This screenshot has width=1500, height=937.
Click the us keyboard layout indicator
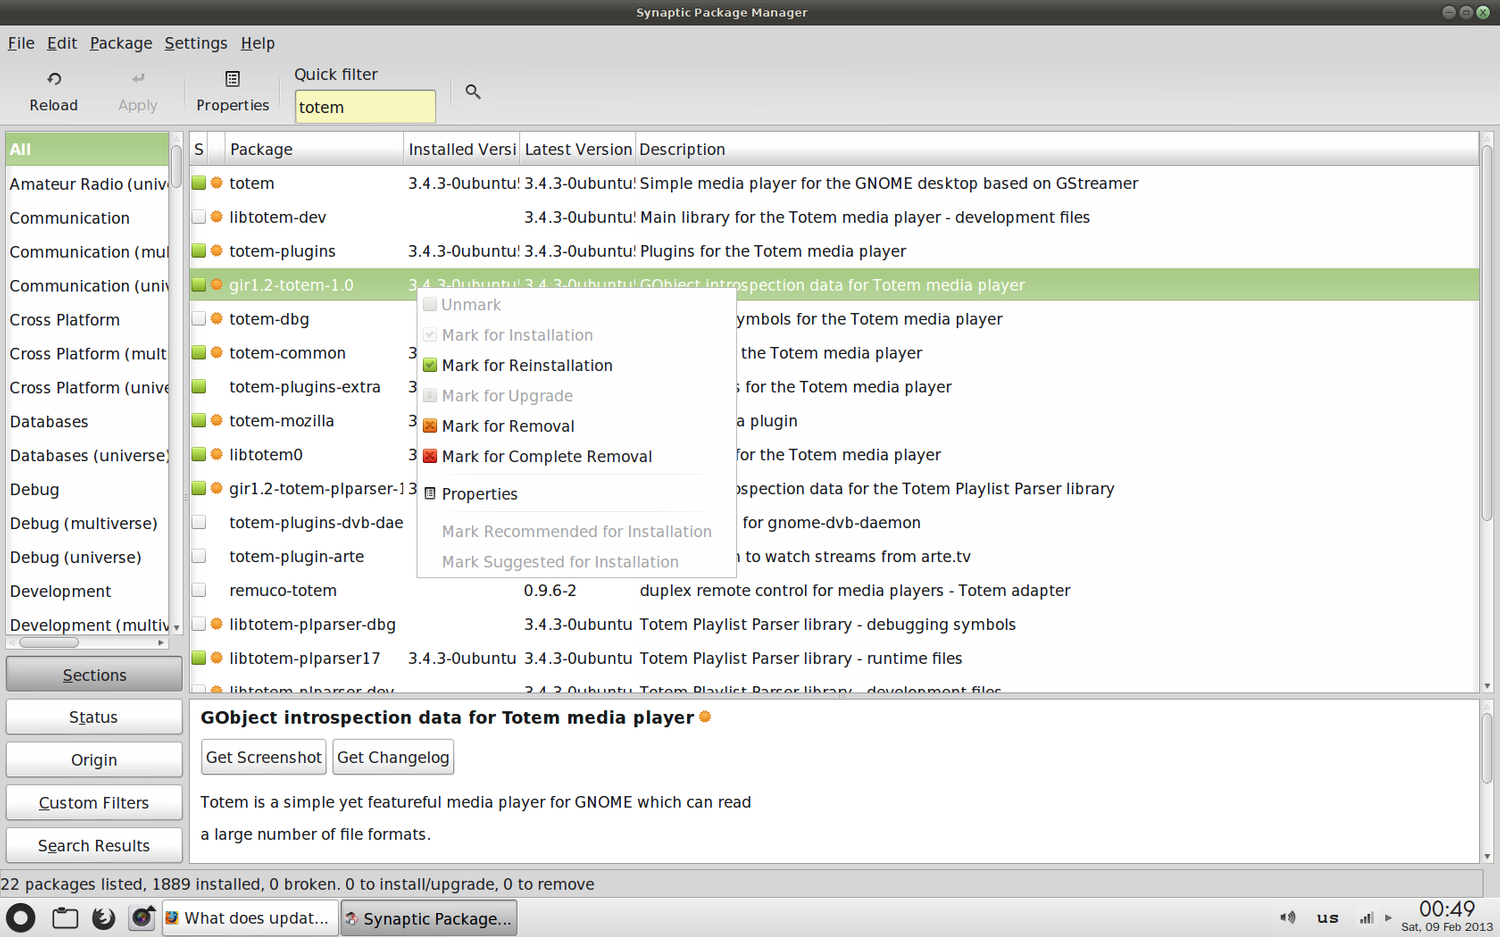[1327, 918]
